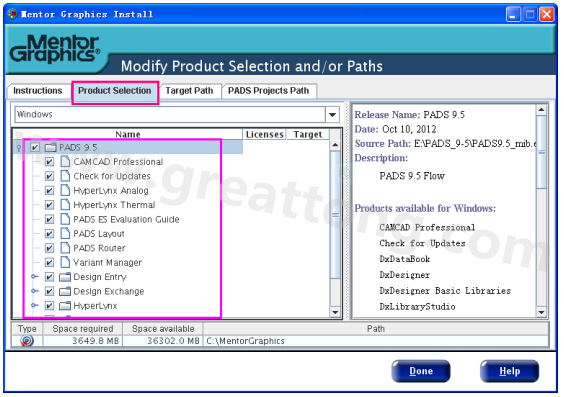564x397 pixels.
Task: Switch to the Target Path tab
Action: pyautogui.click(x=190, y=91)
